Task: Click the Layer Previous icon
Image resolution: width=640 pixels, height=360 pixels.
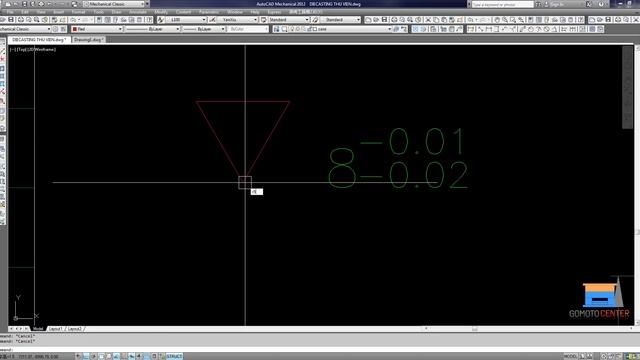Action: click(x=404, y=29)
